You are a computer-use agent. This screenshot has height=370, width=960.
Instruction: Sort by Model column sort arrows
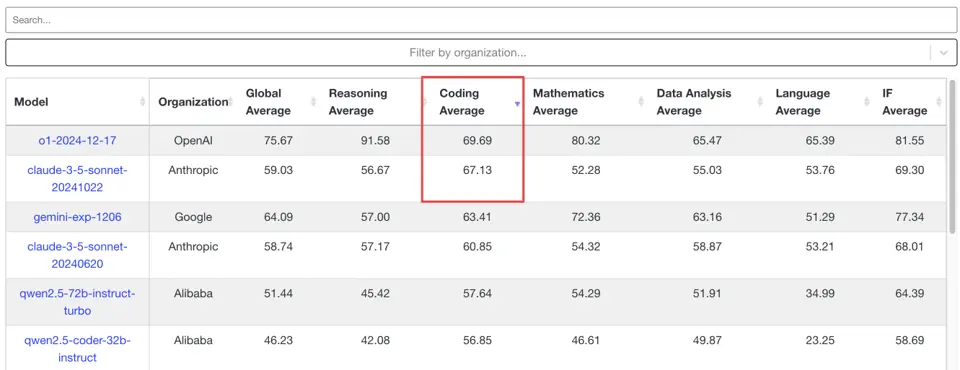(143, 102)
